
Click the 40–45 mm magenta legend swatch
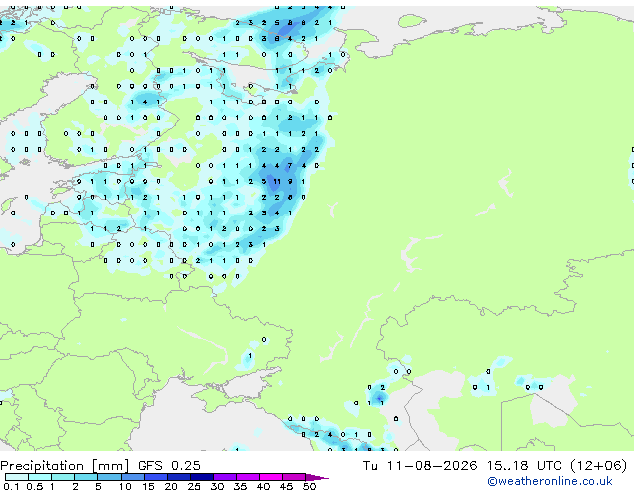pyautogui.click(x=271, y=477)
